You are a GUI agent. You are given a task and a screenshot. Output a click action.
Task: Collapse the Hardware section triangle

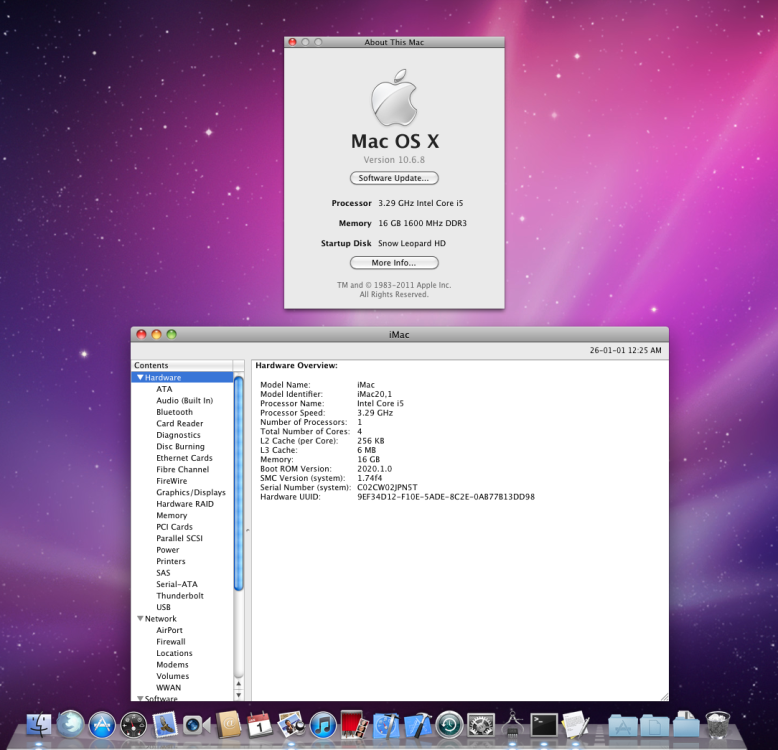(140, 377)
